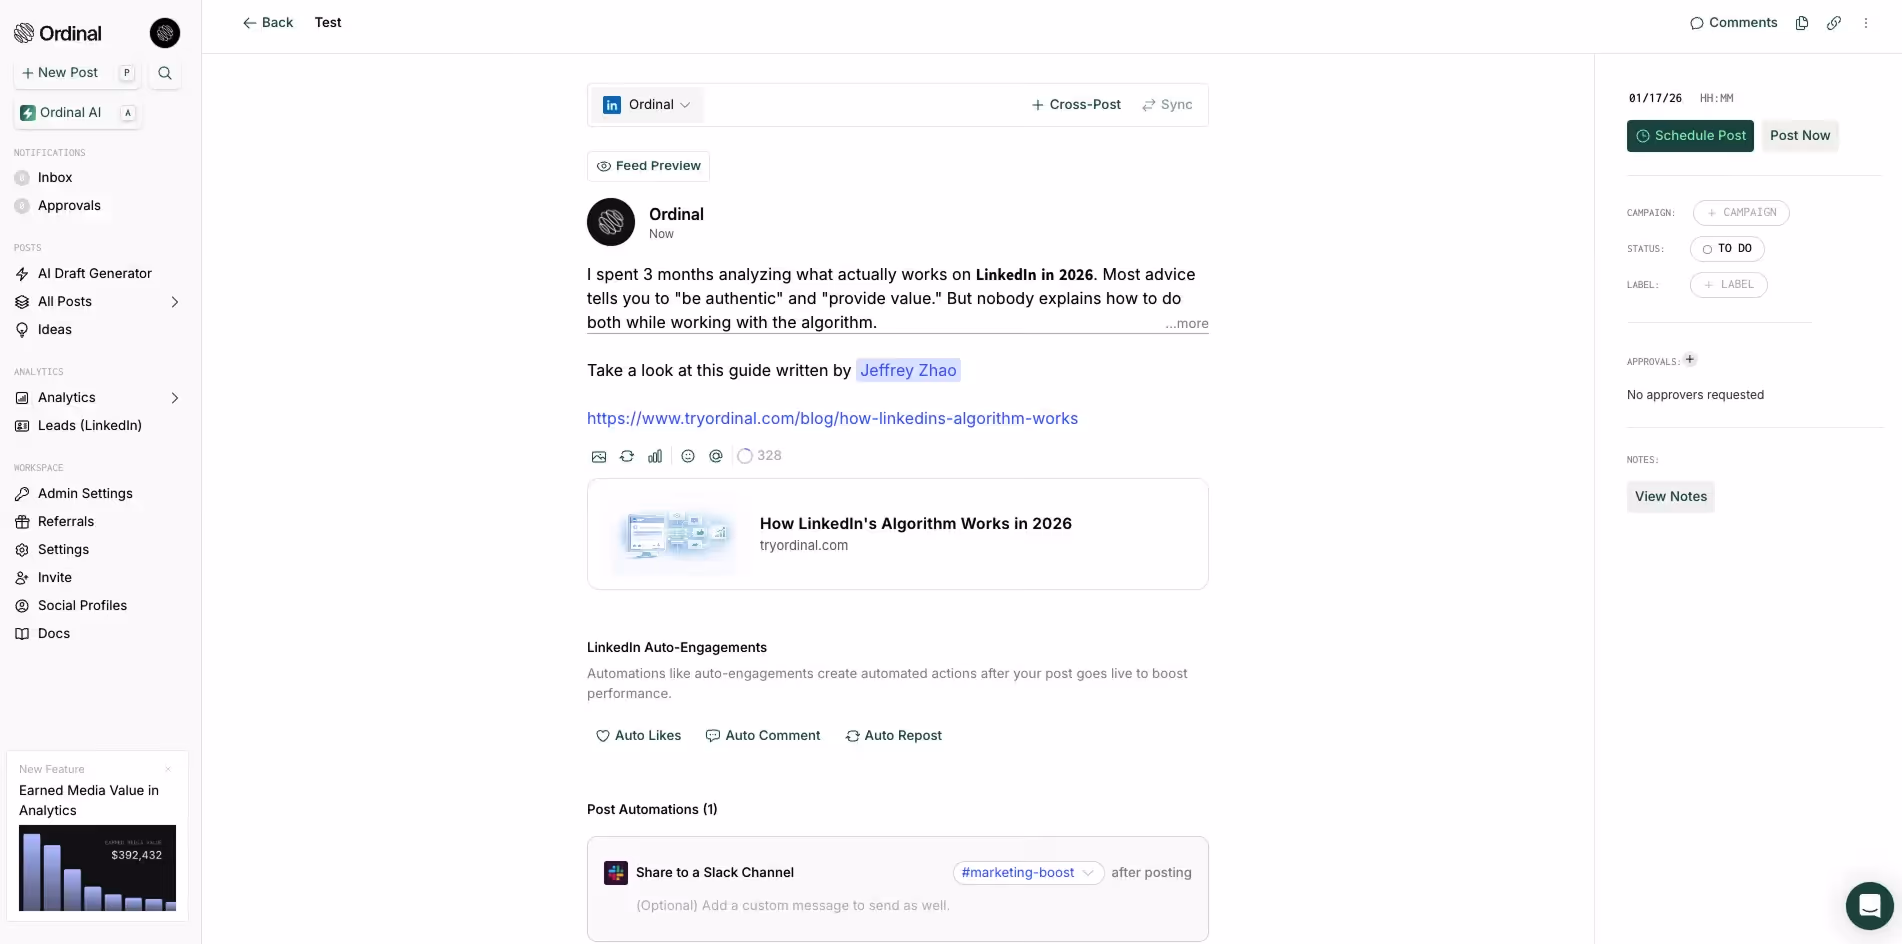Open the search icon in sidebar
Screen dimensions: 1902x944
click(165, 73)
